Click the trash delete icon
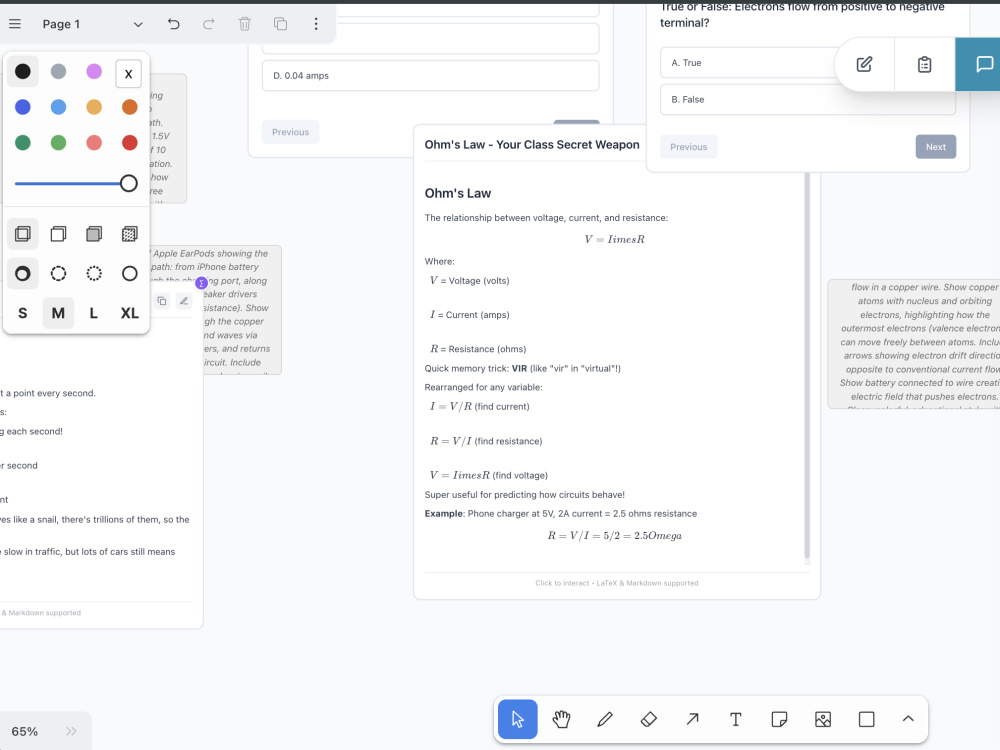The image size is (1000, 750). 244,24
